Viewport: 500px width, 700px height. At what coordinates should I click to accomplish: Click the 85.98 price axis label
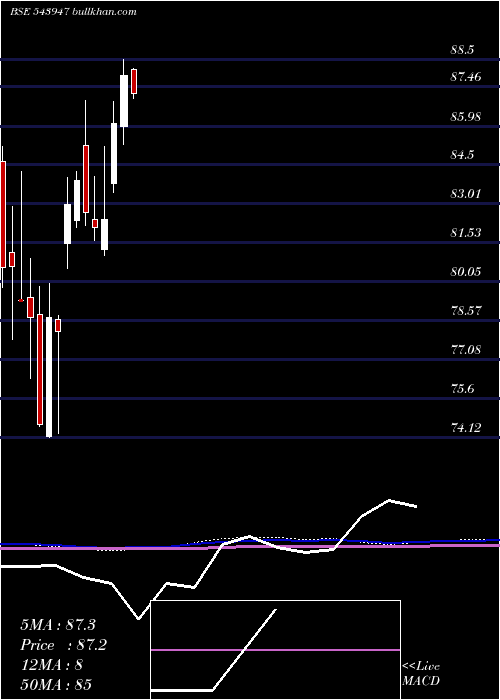(466, 117)
